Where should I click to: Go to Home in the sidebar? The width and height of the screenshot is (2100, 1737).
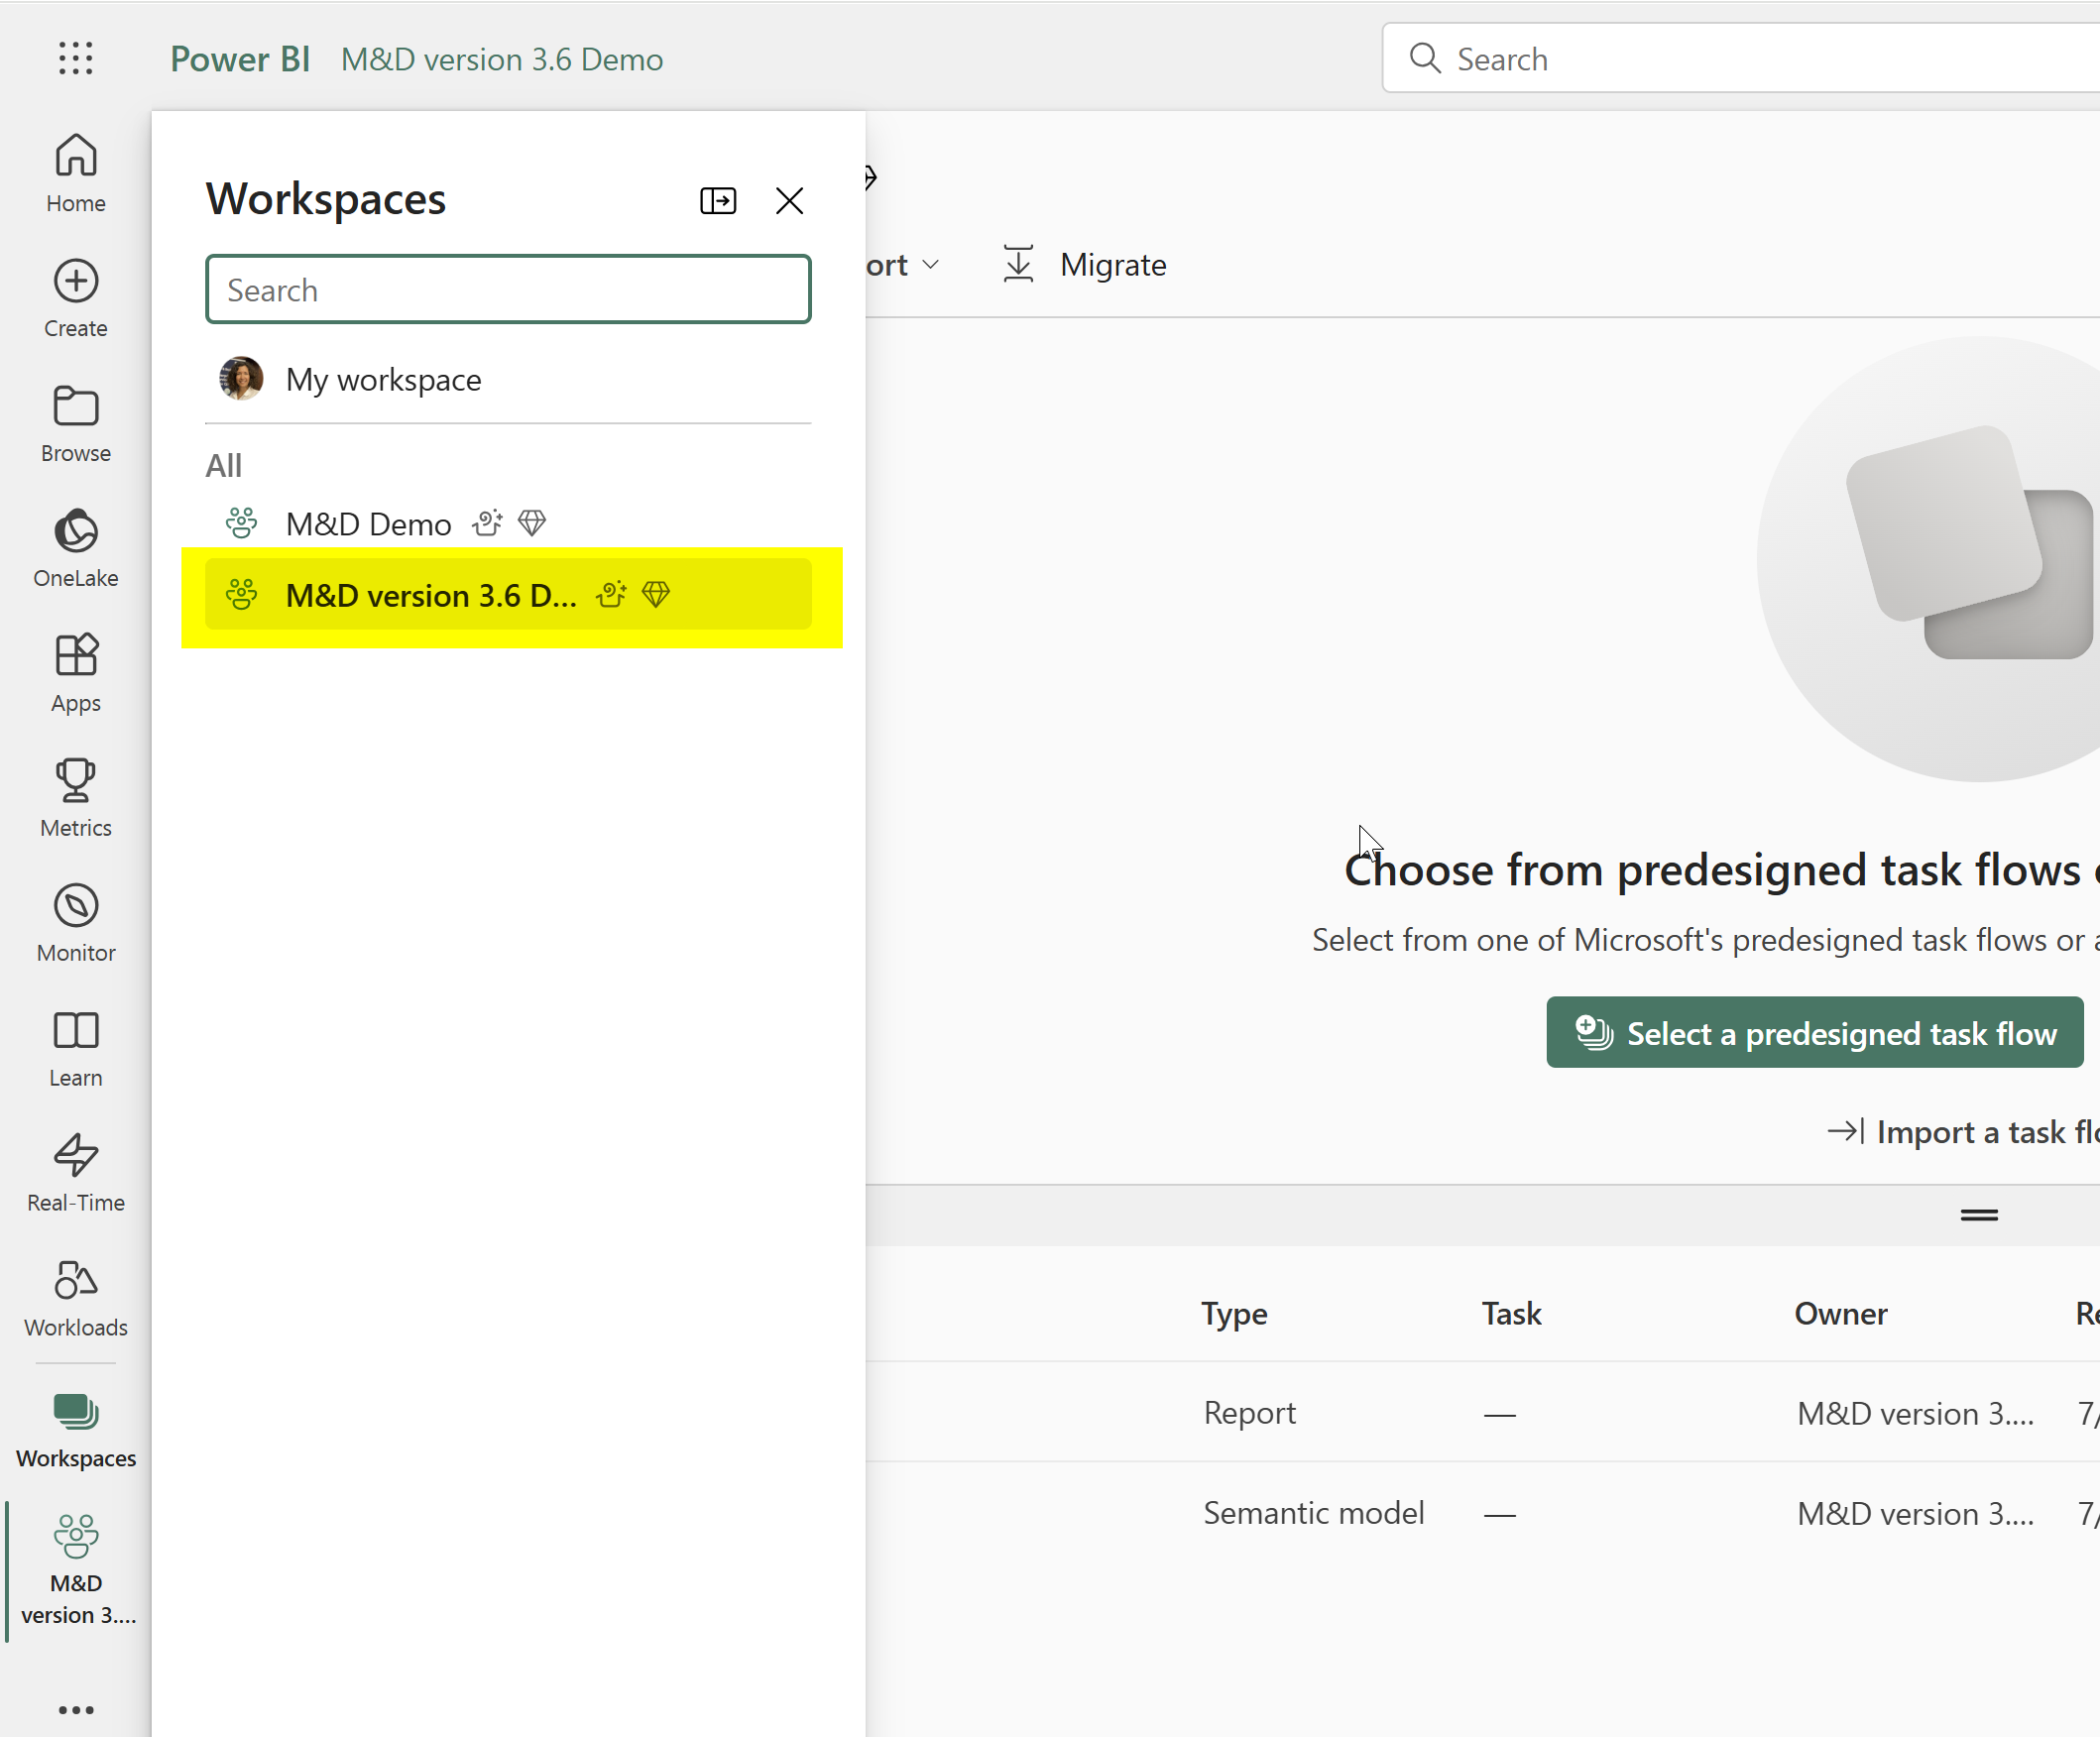click(x=76, y=174)
